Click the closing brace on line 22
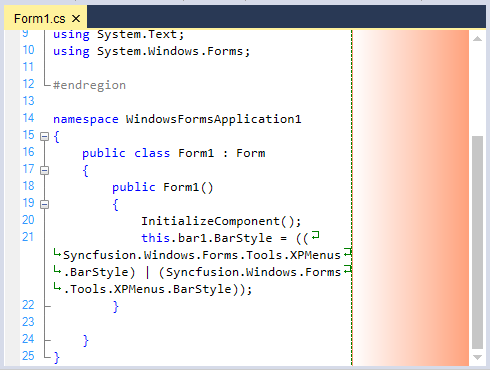The height and width of the screenshot is (370, 490). click(115, 306)
